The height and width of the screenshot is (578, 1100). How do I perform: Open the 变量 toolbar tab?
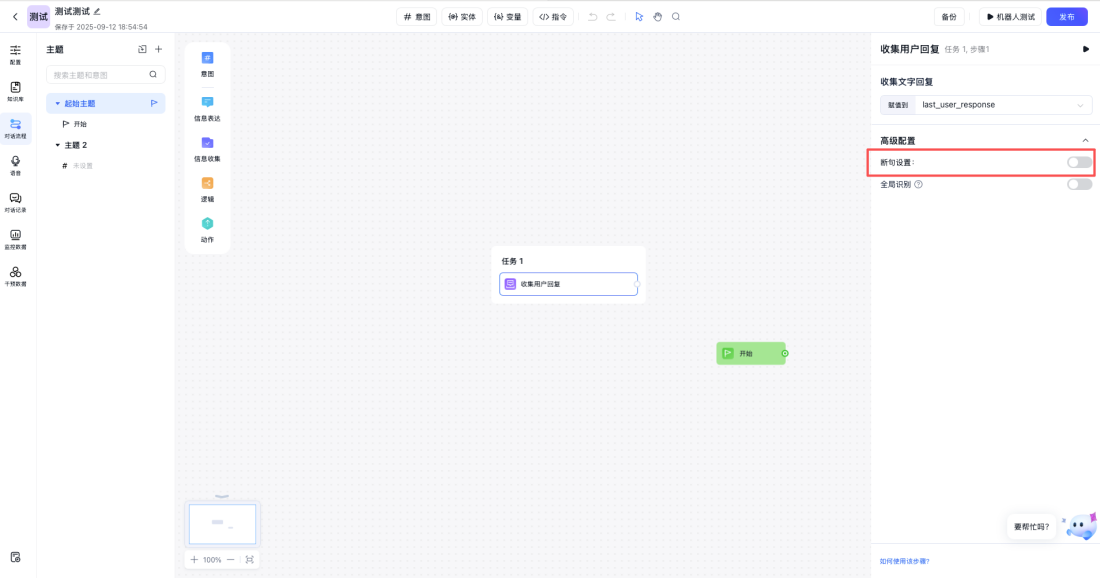(x=507, y=17)
